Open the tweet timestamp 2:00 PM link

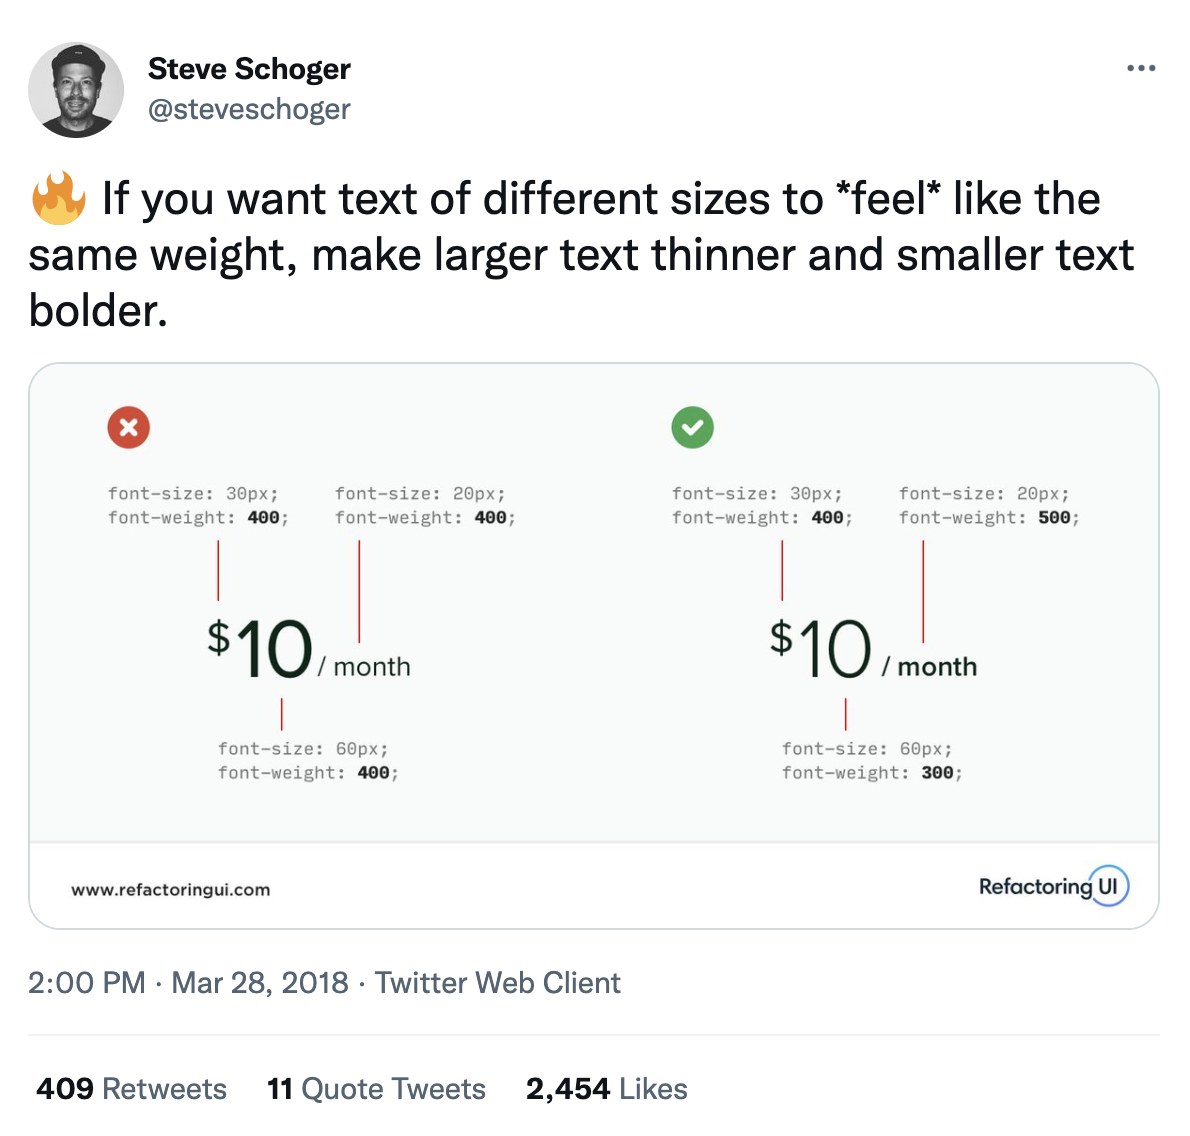[x=85, y=983]
